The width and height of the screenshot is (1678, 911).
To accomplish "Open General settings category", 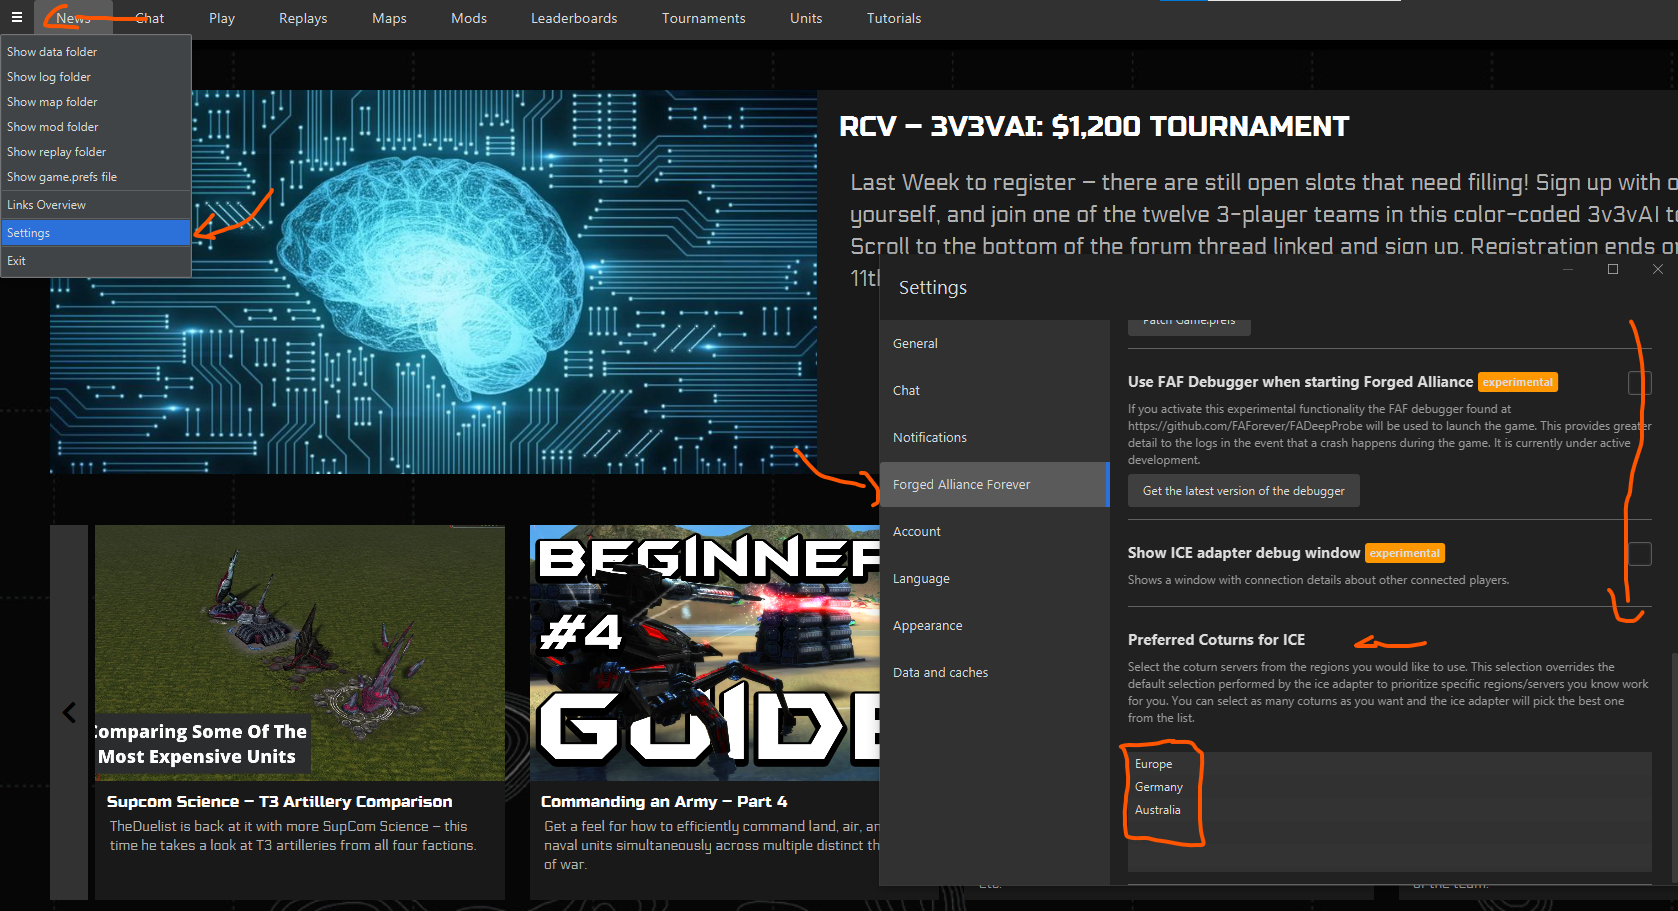I will (994, 344).
